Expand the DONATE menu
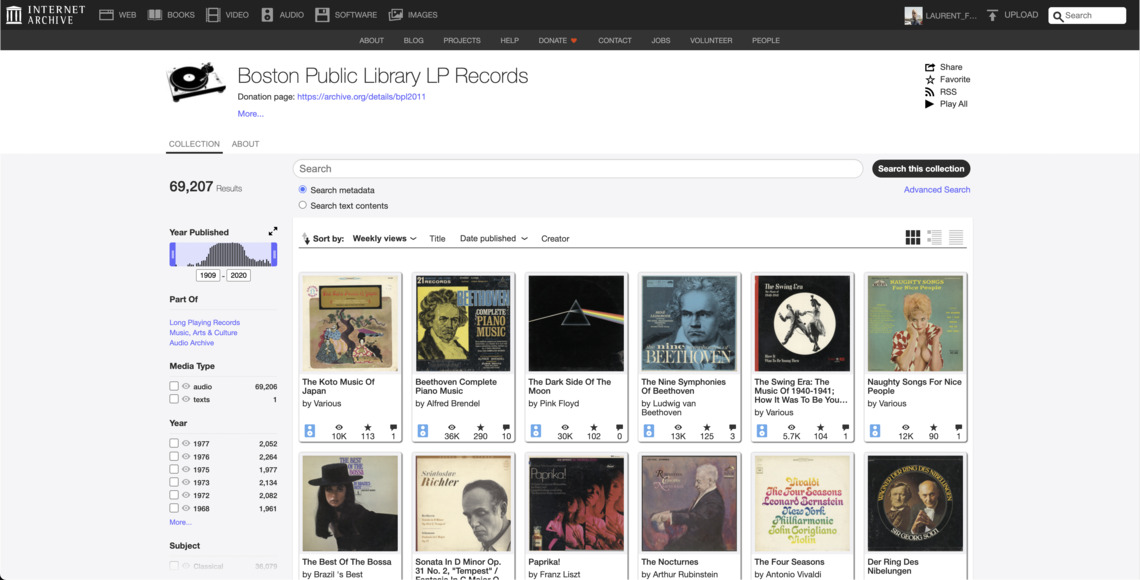This screenshot has width=1140, height=580. [x=556, y=40]
